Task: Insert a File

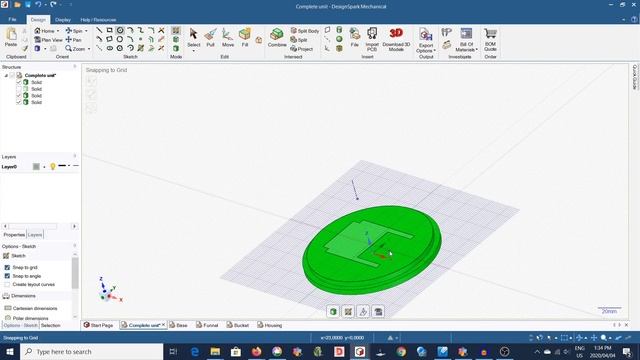Action: [355, 38]
